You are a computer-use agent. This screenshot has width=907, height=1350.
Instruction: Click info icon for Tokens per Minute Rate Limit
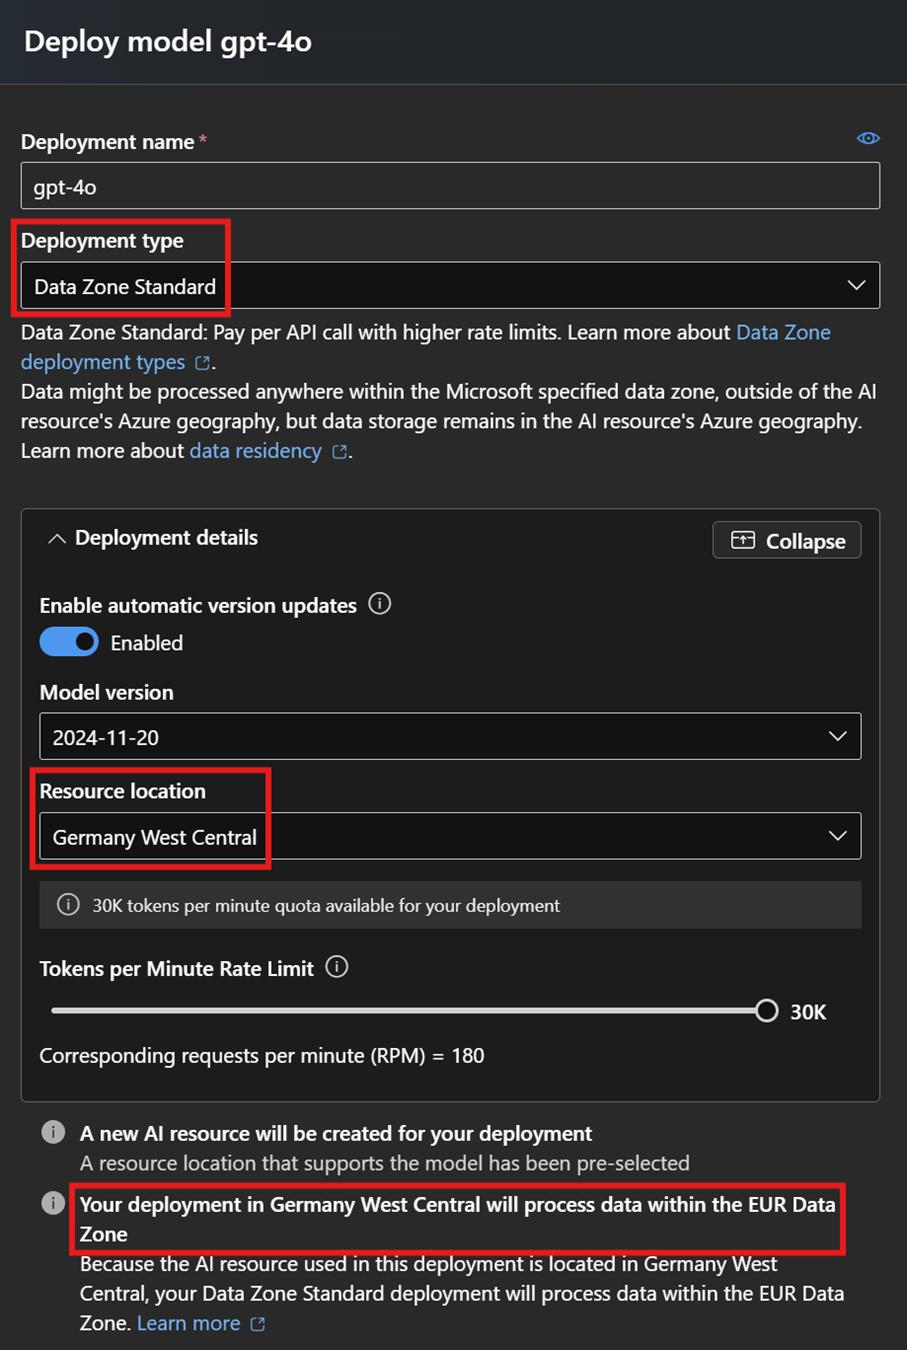click(337, 967)
